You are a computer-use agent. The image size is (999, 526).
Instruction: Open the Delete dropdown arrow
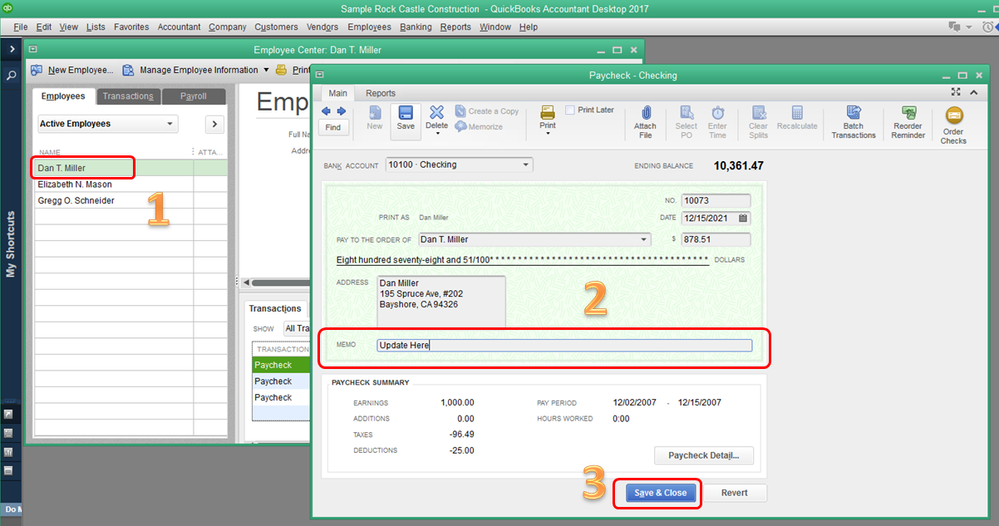click(437, 134)
